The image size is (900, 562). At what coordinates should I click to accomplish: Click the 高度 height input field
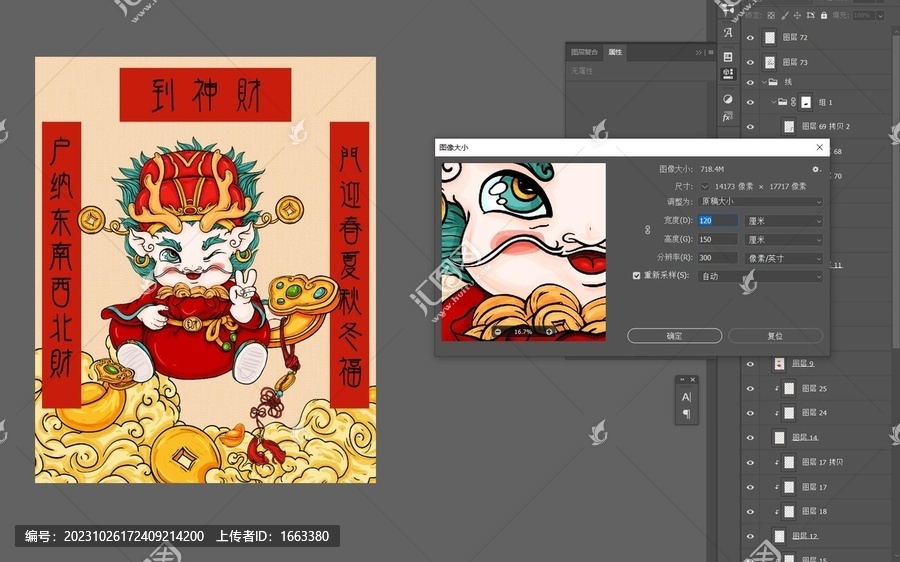[717, 239]
